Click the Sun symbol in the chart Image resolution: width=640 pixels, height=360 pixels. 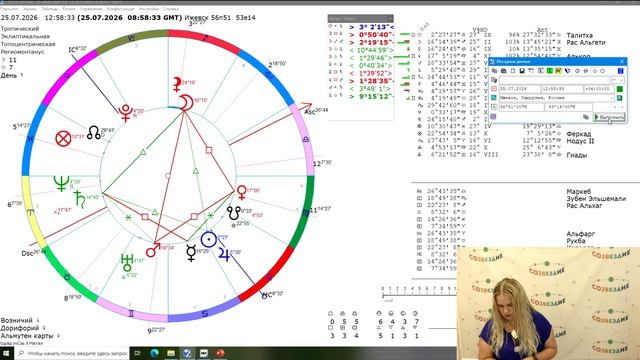tap(209, 240)
